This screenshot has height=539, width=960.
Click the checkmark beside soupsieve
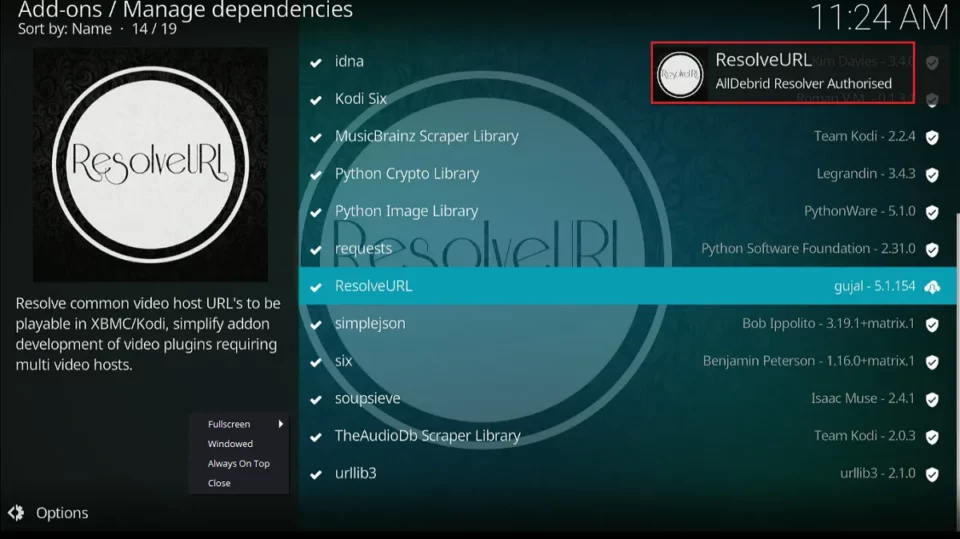click(316, 399)
